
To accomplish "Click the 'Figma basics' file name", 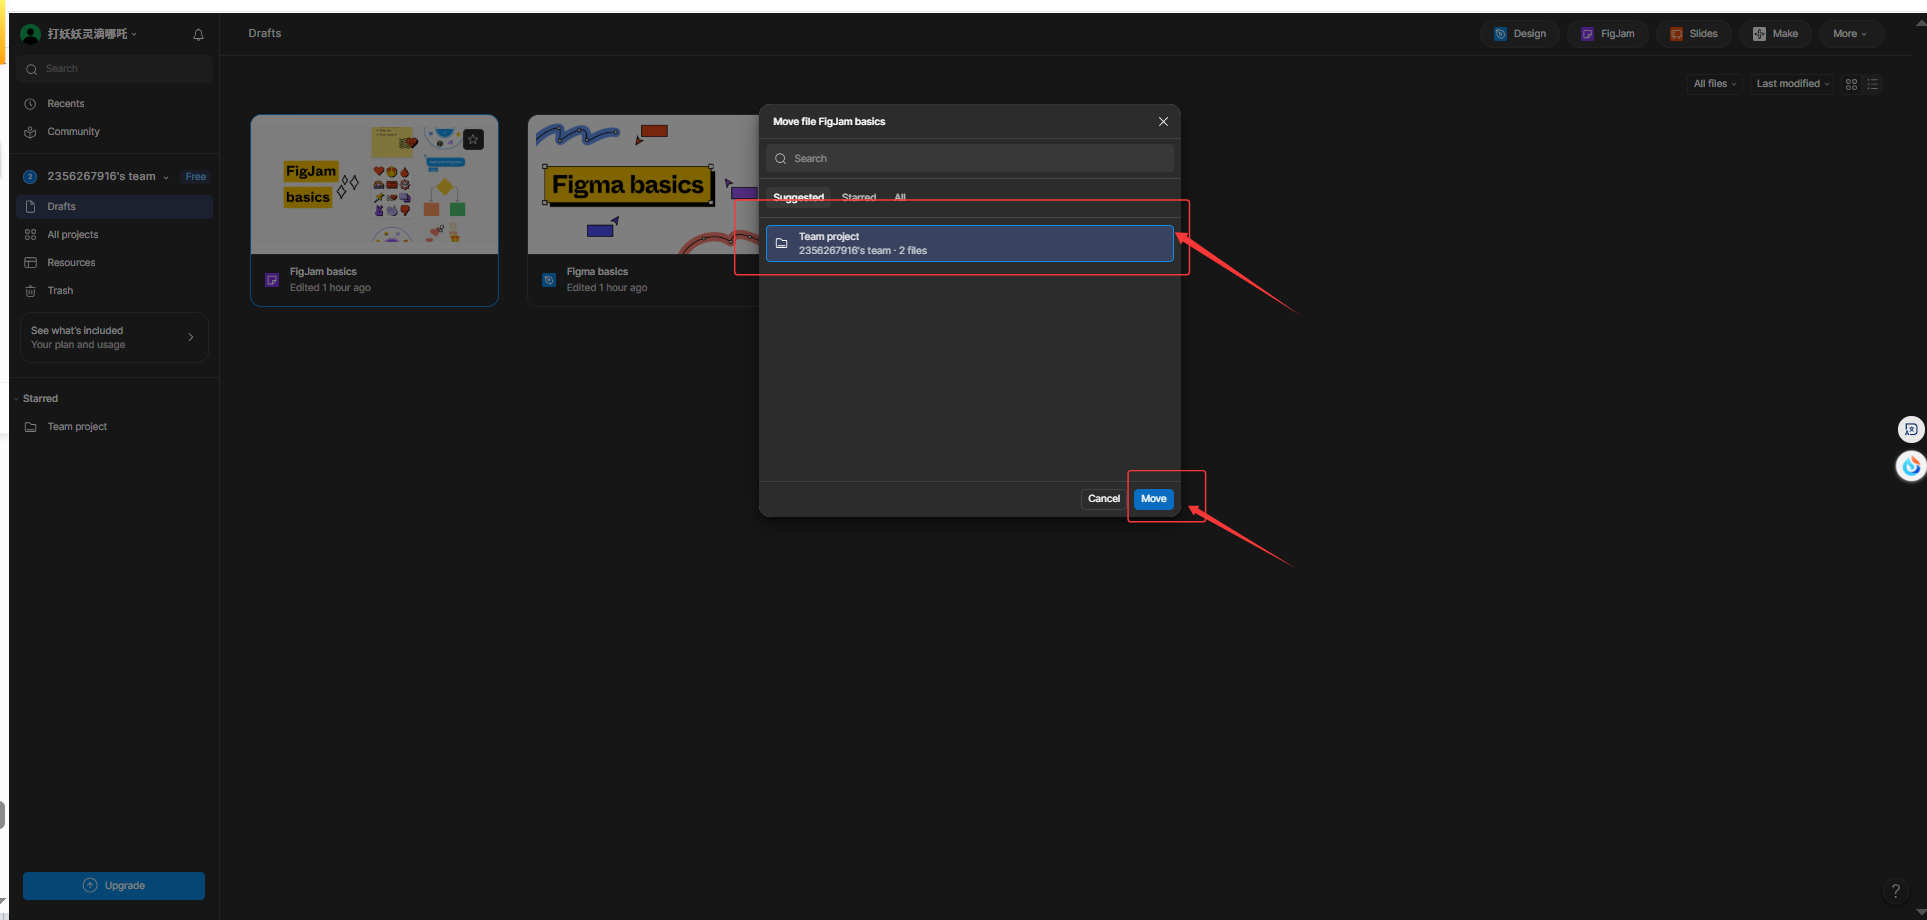I will [597, 272].
